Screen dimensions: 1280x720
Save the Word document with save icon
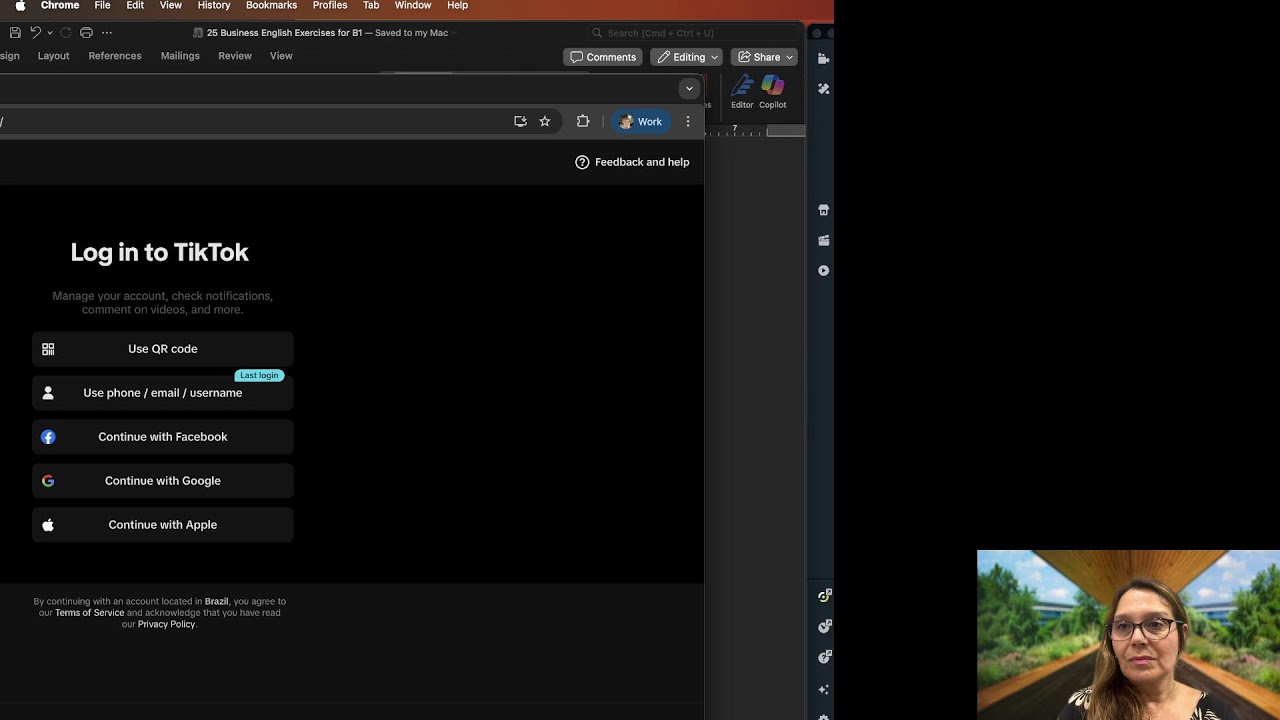pyautogui.click(x=15, y=33)
